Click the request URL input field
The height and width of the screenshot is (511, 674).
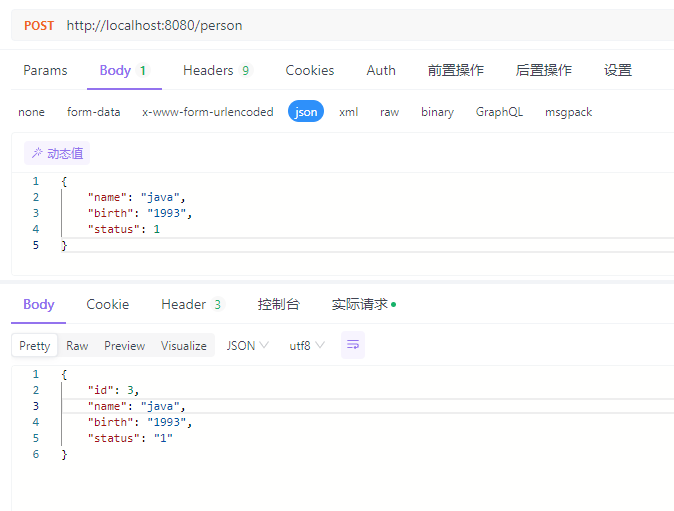tap(365, 25)
